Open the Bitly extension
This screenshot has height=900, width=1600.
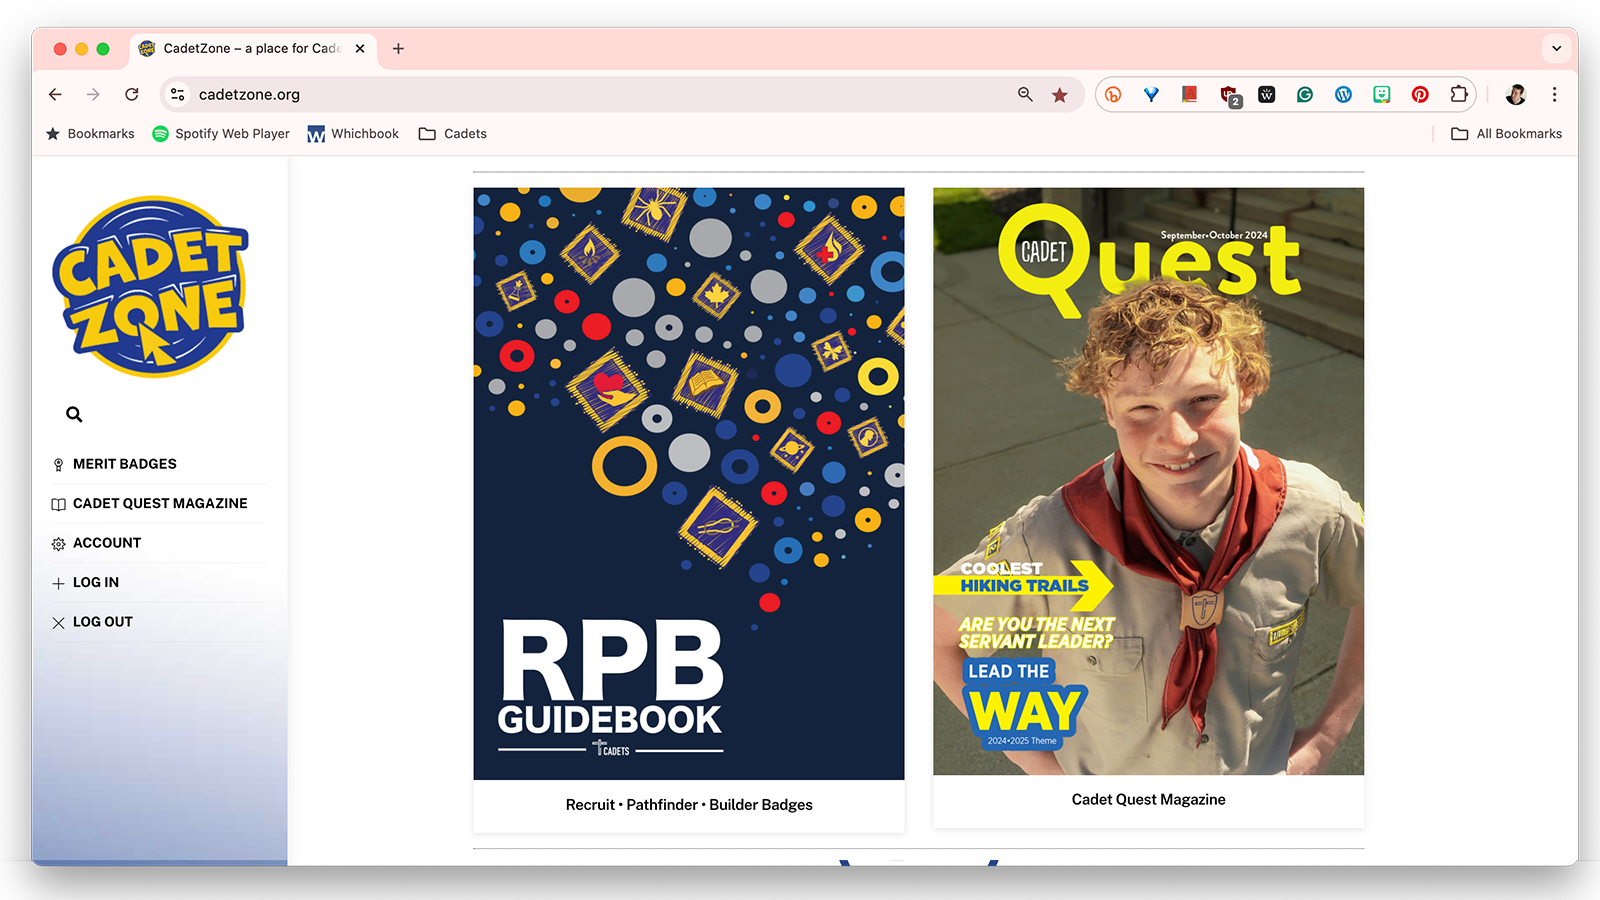click(x=1113, y=95)
